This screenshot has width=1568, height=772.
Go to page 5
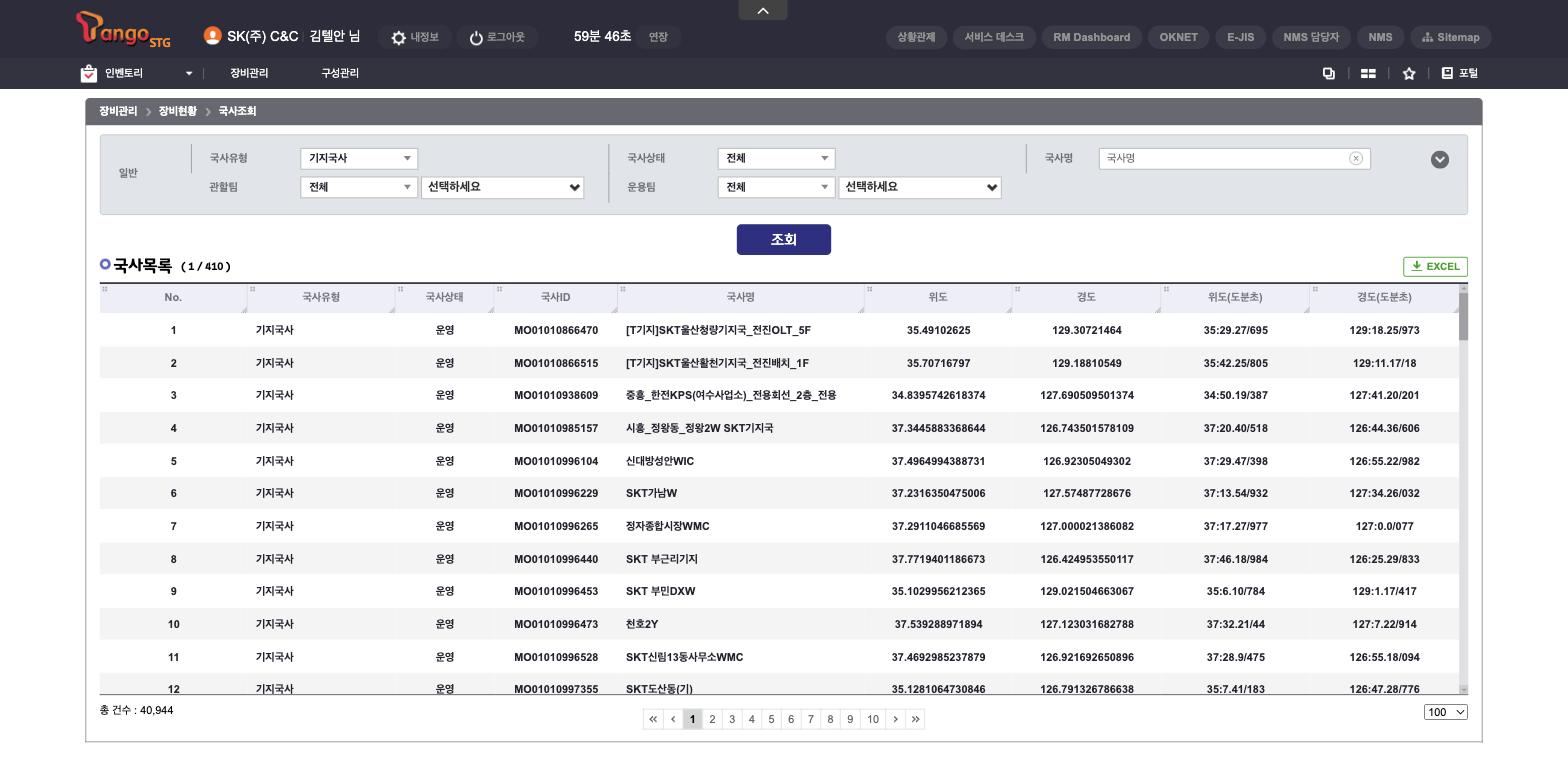pos(771,719)
